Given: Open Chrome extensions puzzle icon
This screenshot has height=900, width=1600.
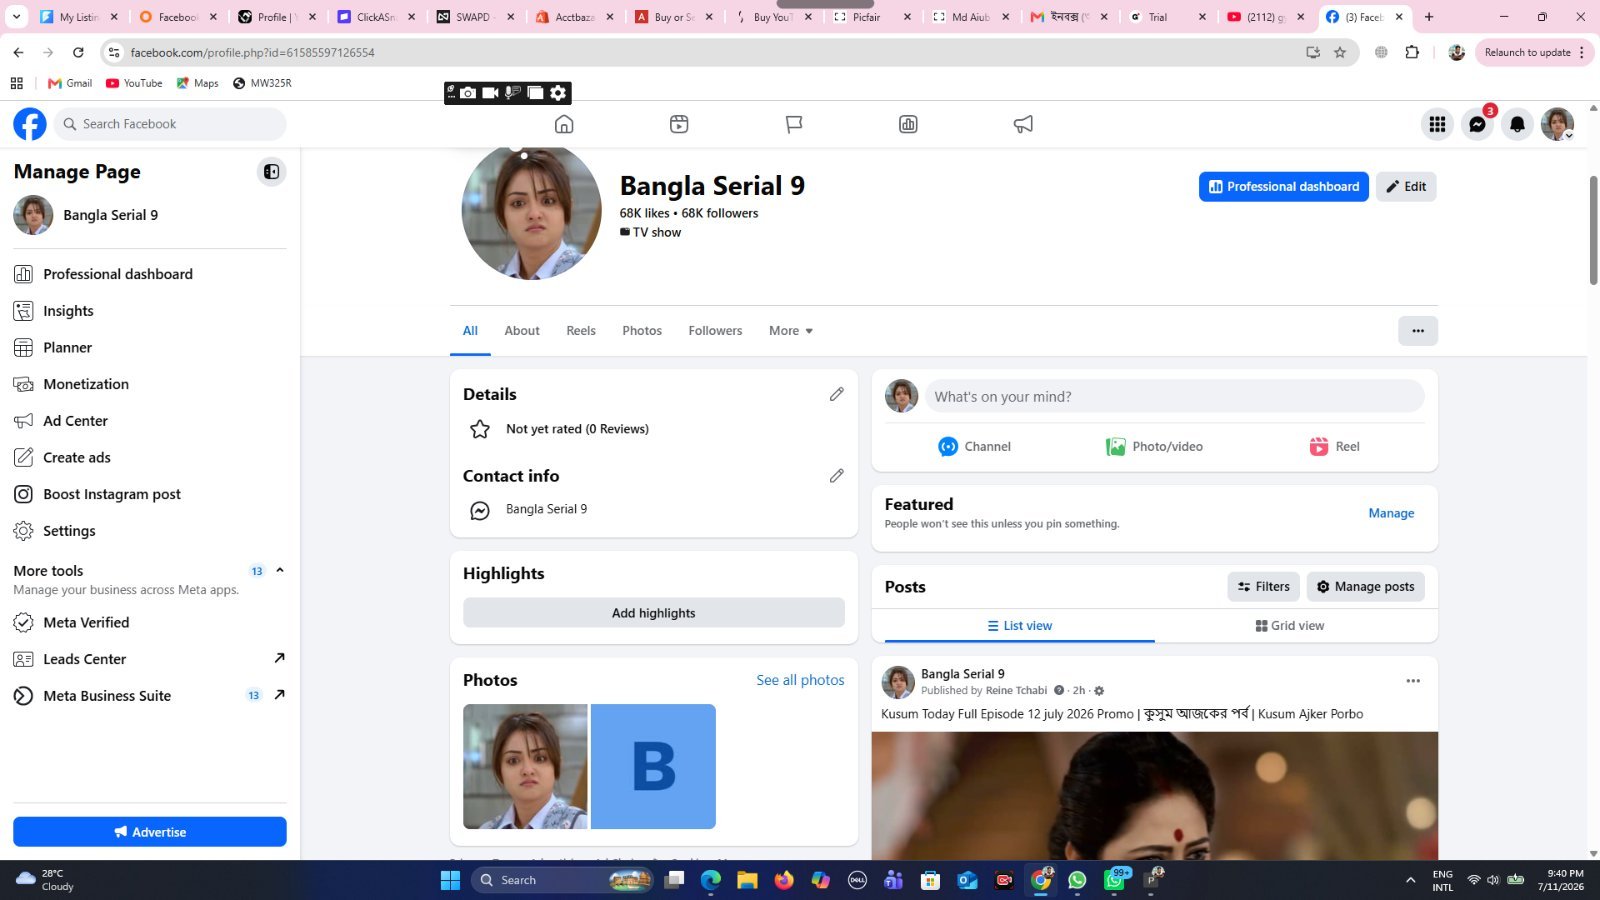Looking at the screenshot, I should (x=1412, y=52).
